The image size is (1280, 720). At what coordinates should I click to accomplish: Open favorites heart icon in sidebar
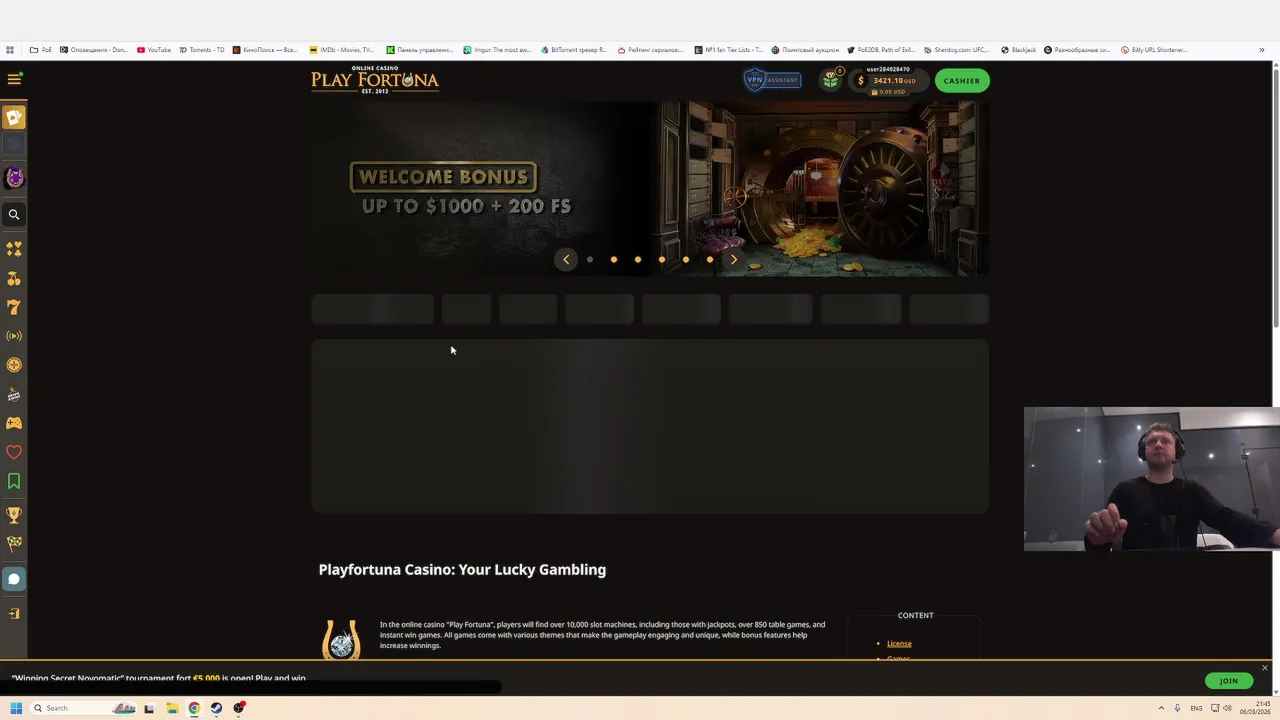click(14, 452)
